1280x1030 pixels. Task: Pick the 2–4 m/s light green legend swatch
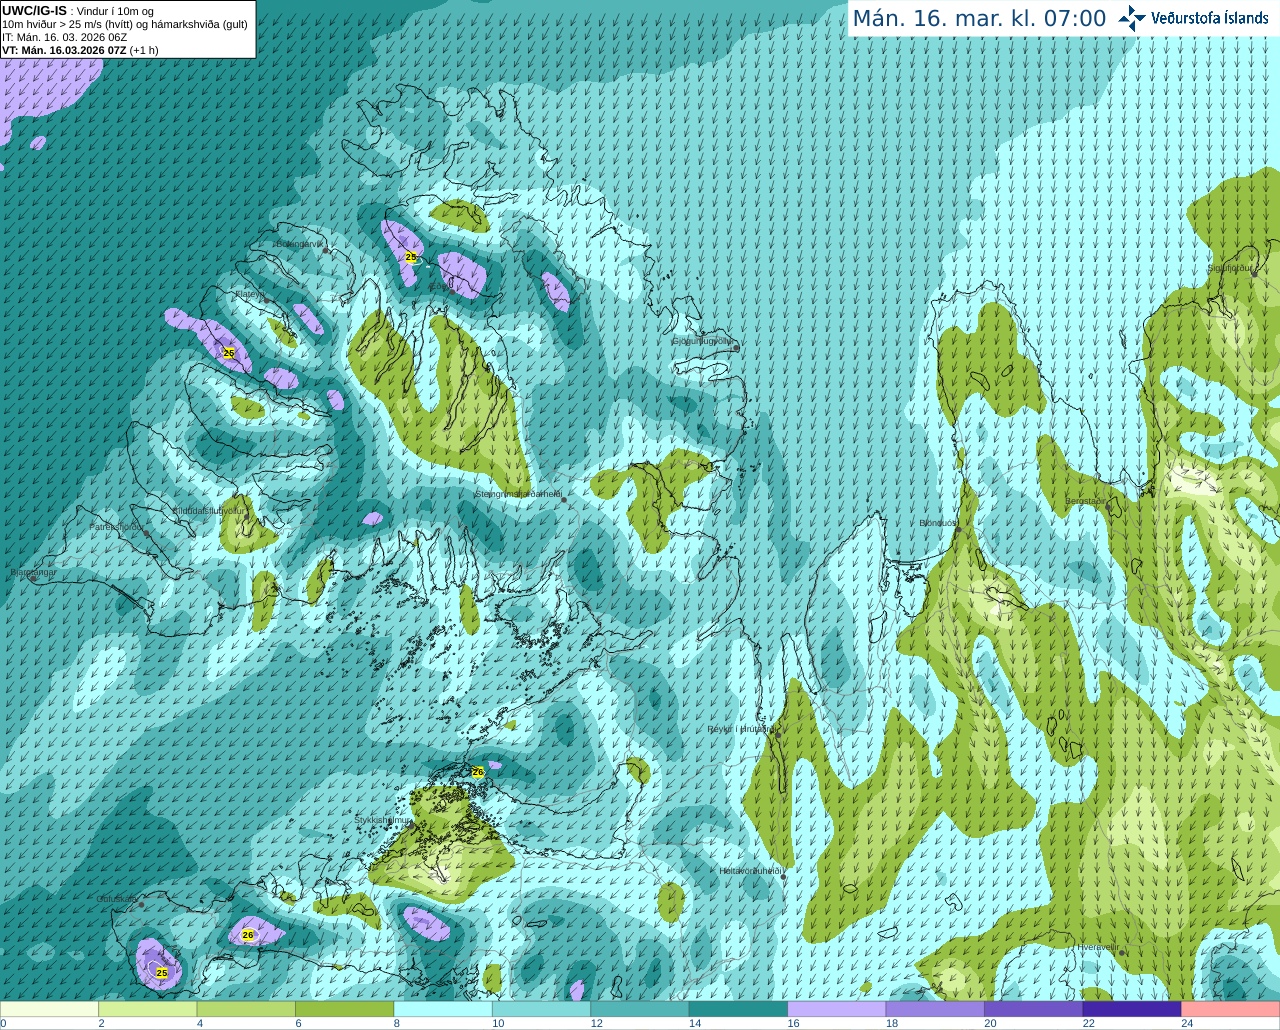[148, 1009]
